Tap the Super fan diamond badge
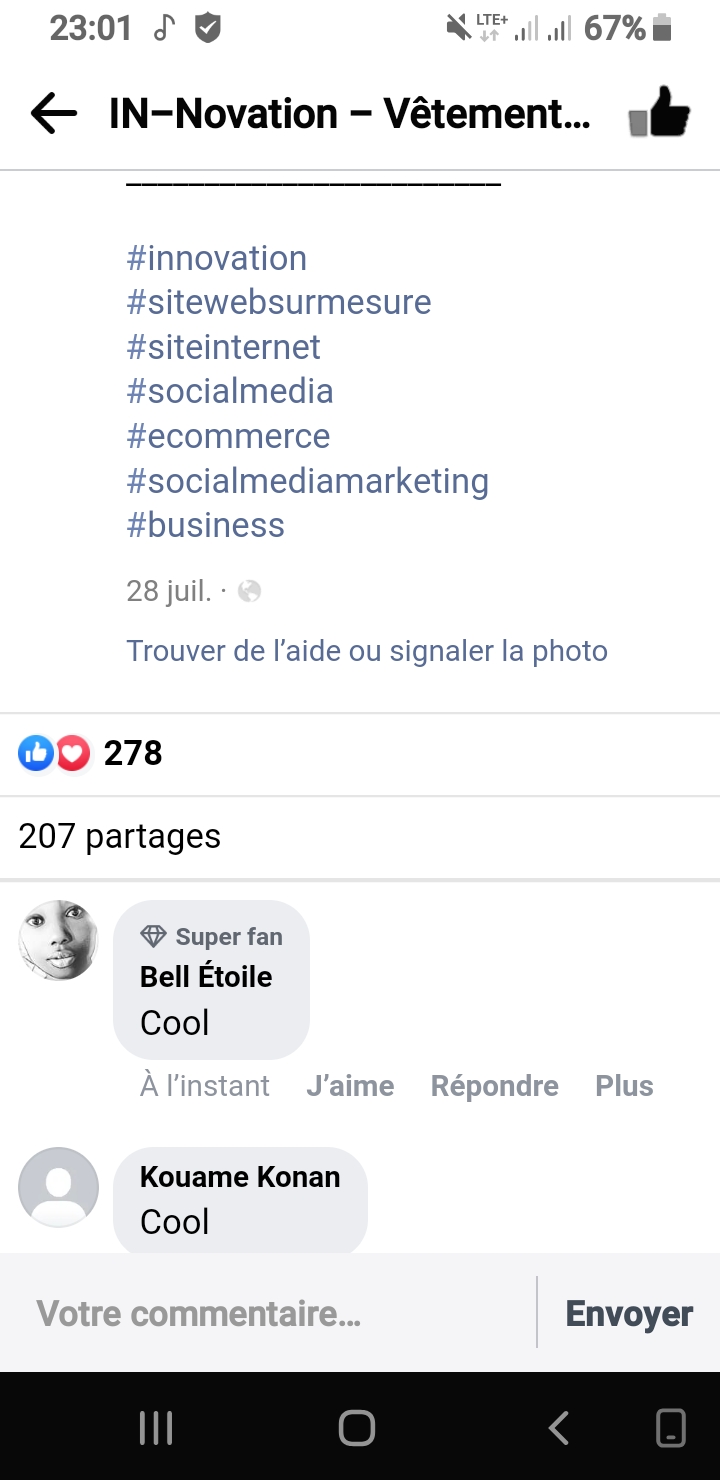Viewport: 720px width, 1480px height. [x=153, y=937]
